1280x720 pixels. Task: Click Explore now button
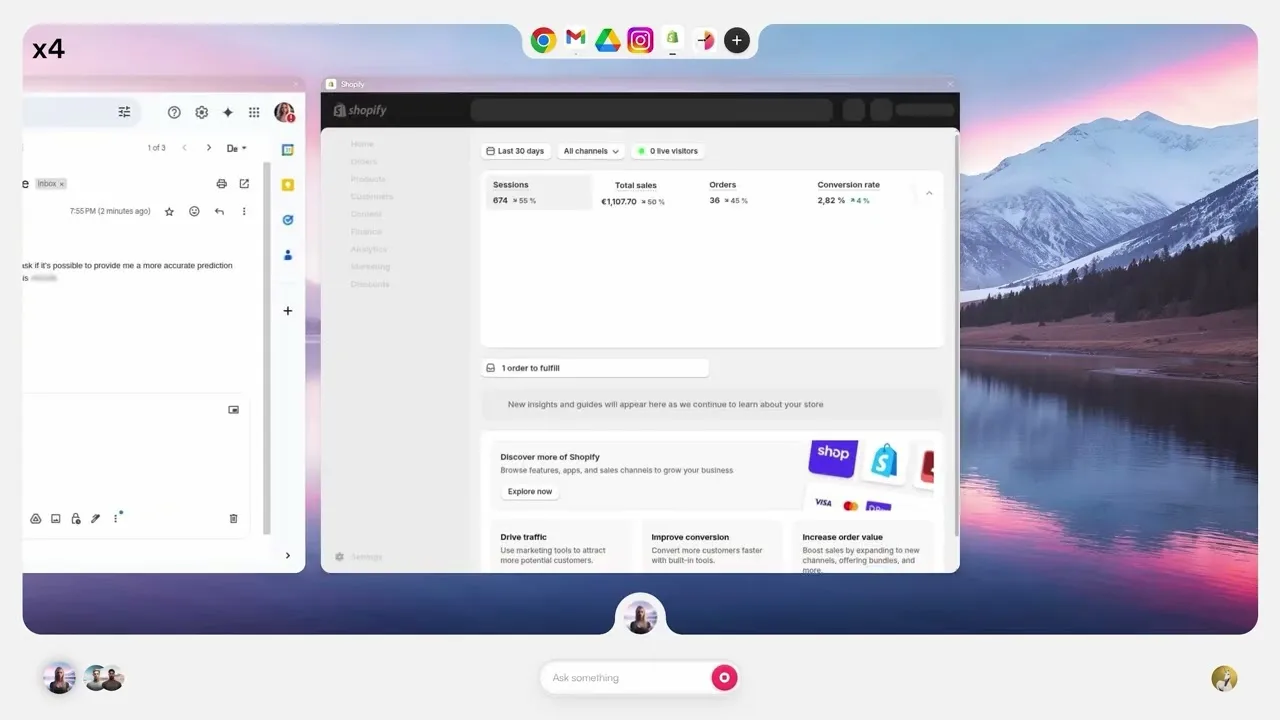coord(530,492)
